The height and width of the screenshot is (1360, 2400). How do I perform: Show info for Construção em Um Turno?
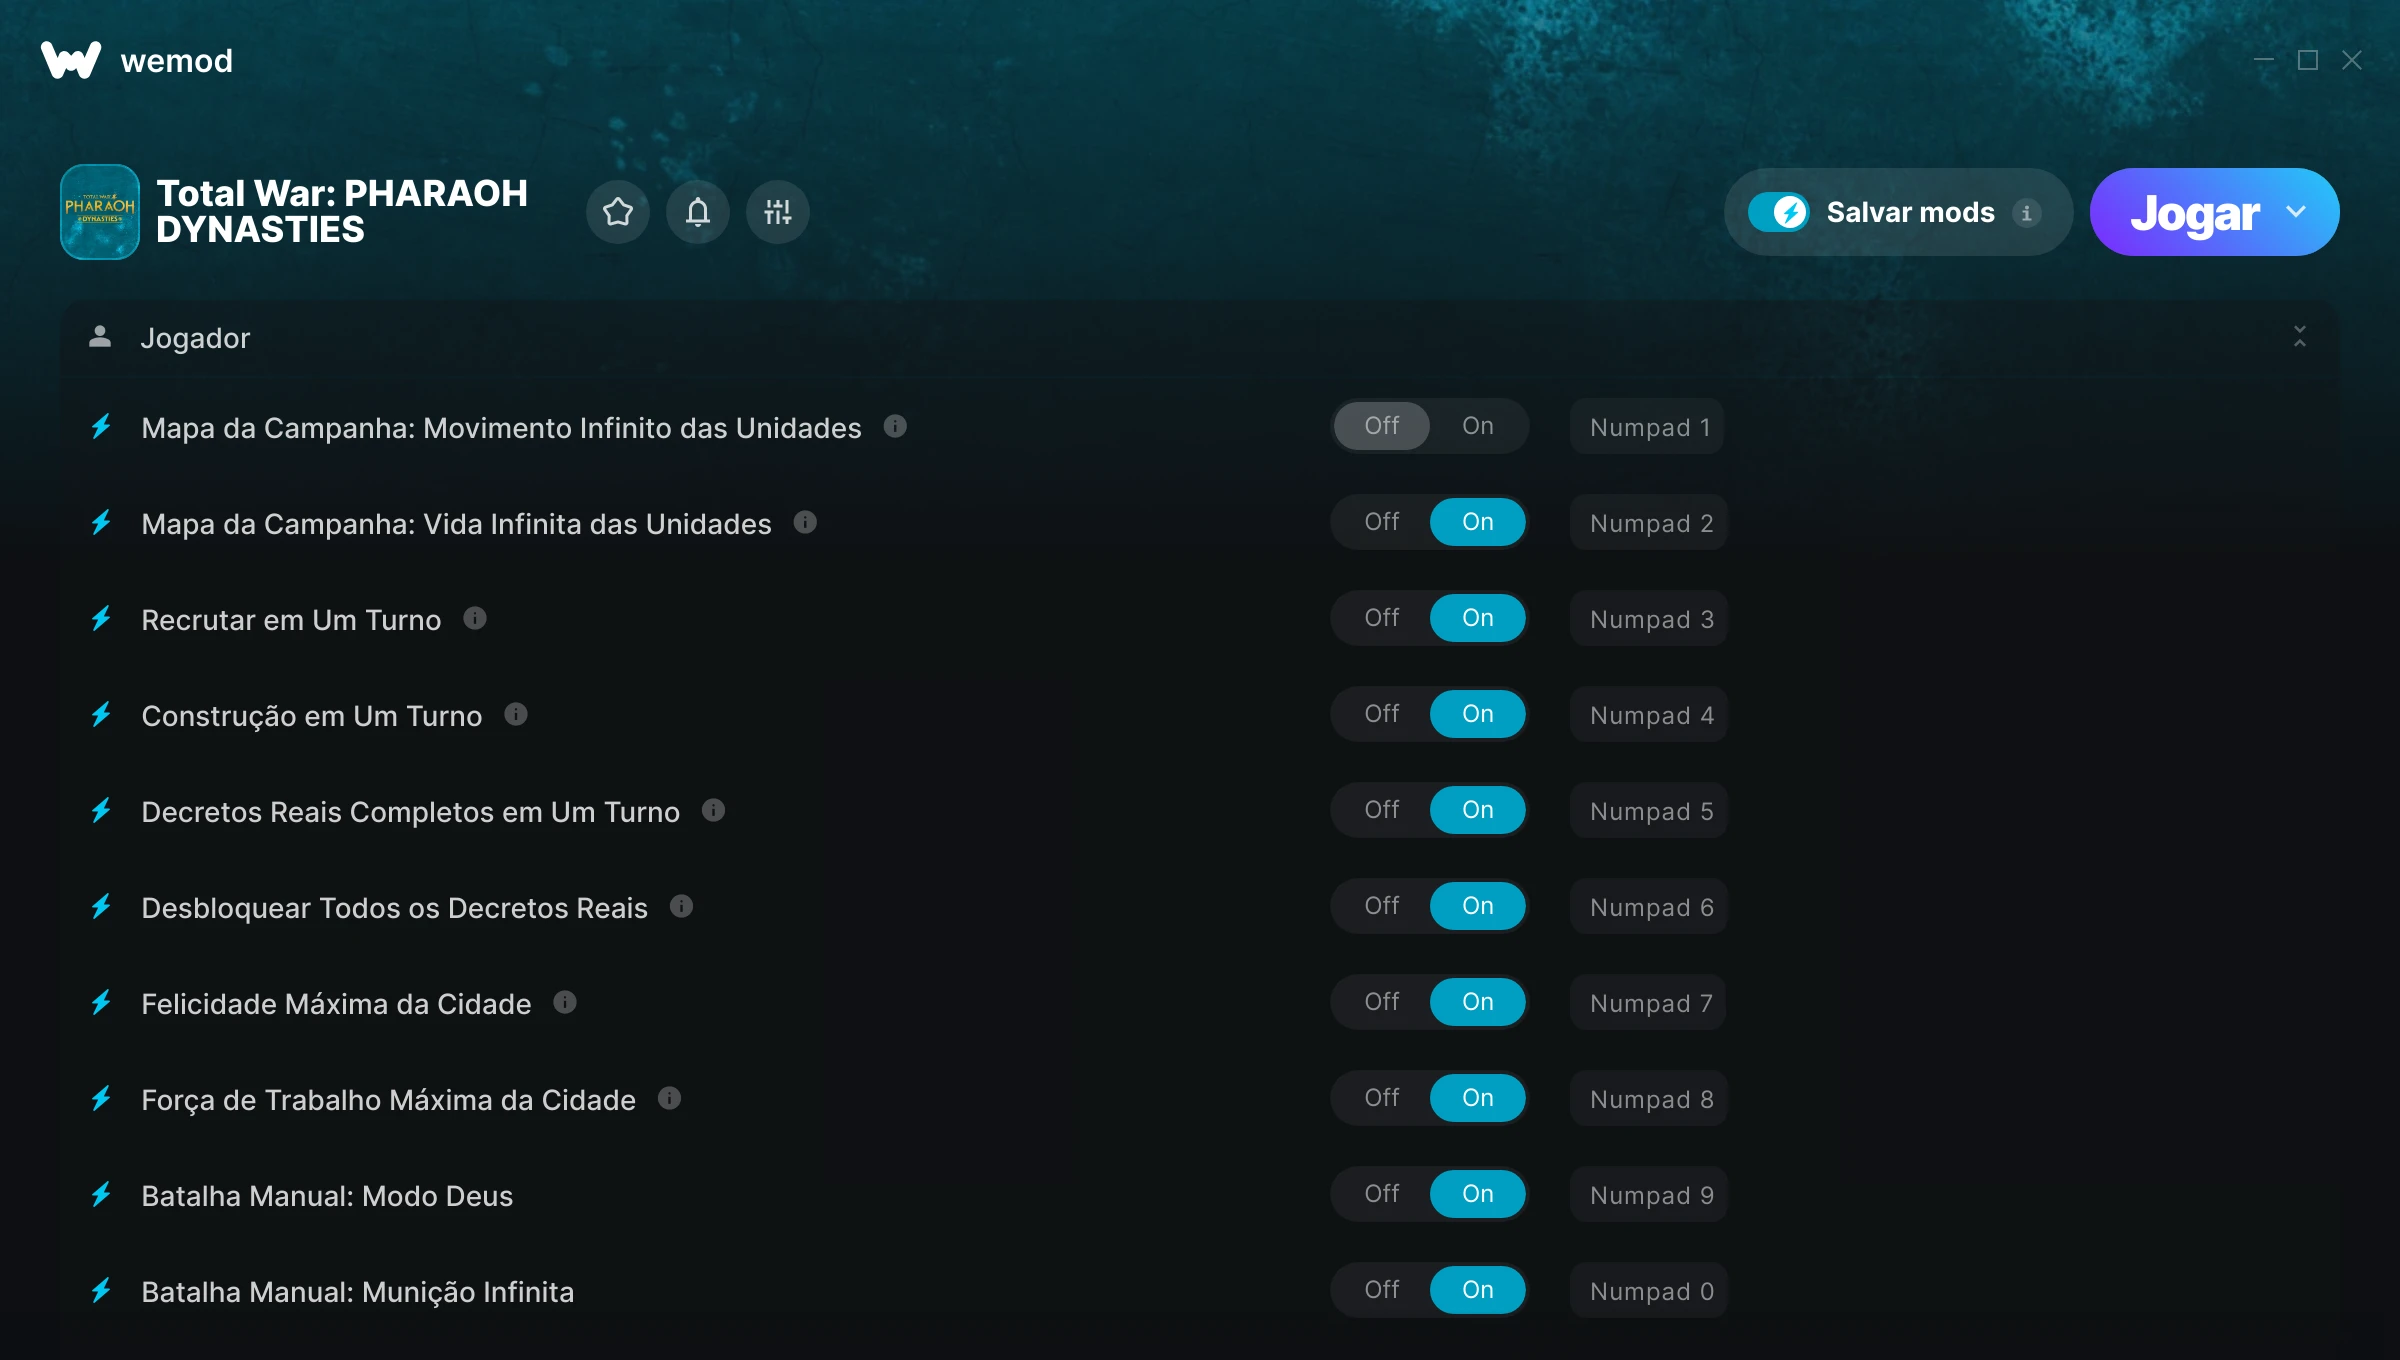coord(516,715)
